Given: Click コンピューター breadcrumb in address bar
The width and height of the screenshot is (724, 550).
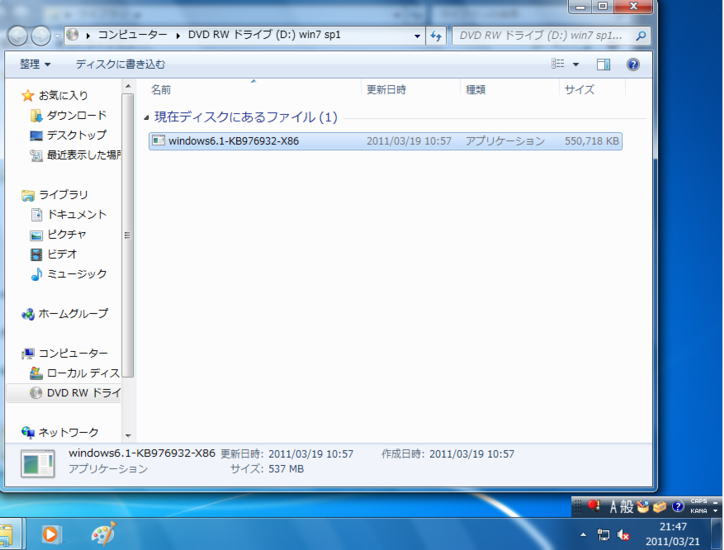Looking at the screenshot, I should 132,35.
